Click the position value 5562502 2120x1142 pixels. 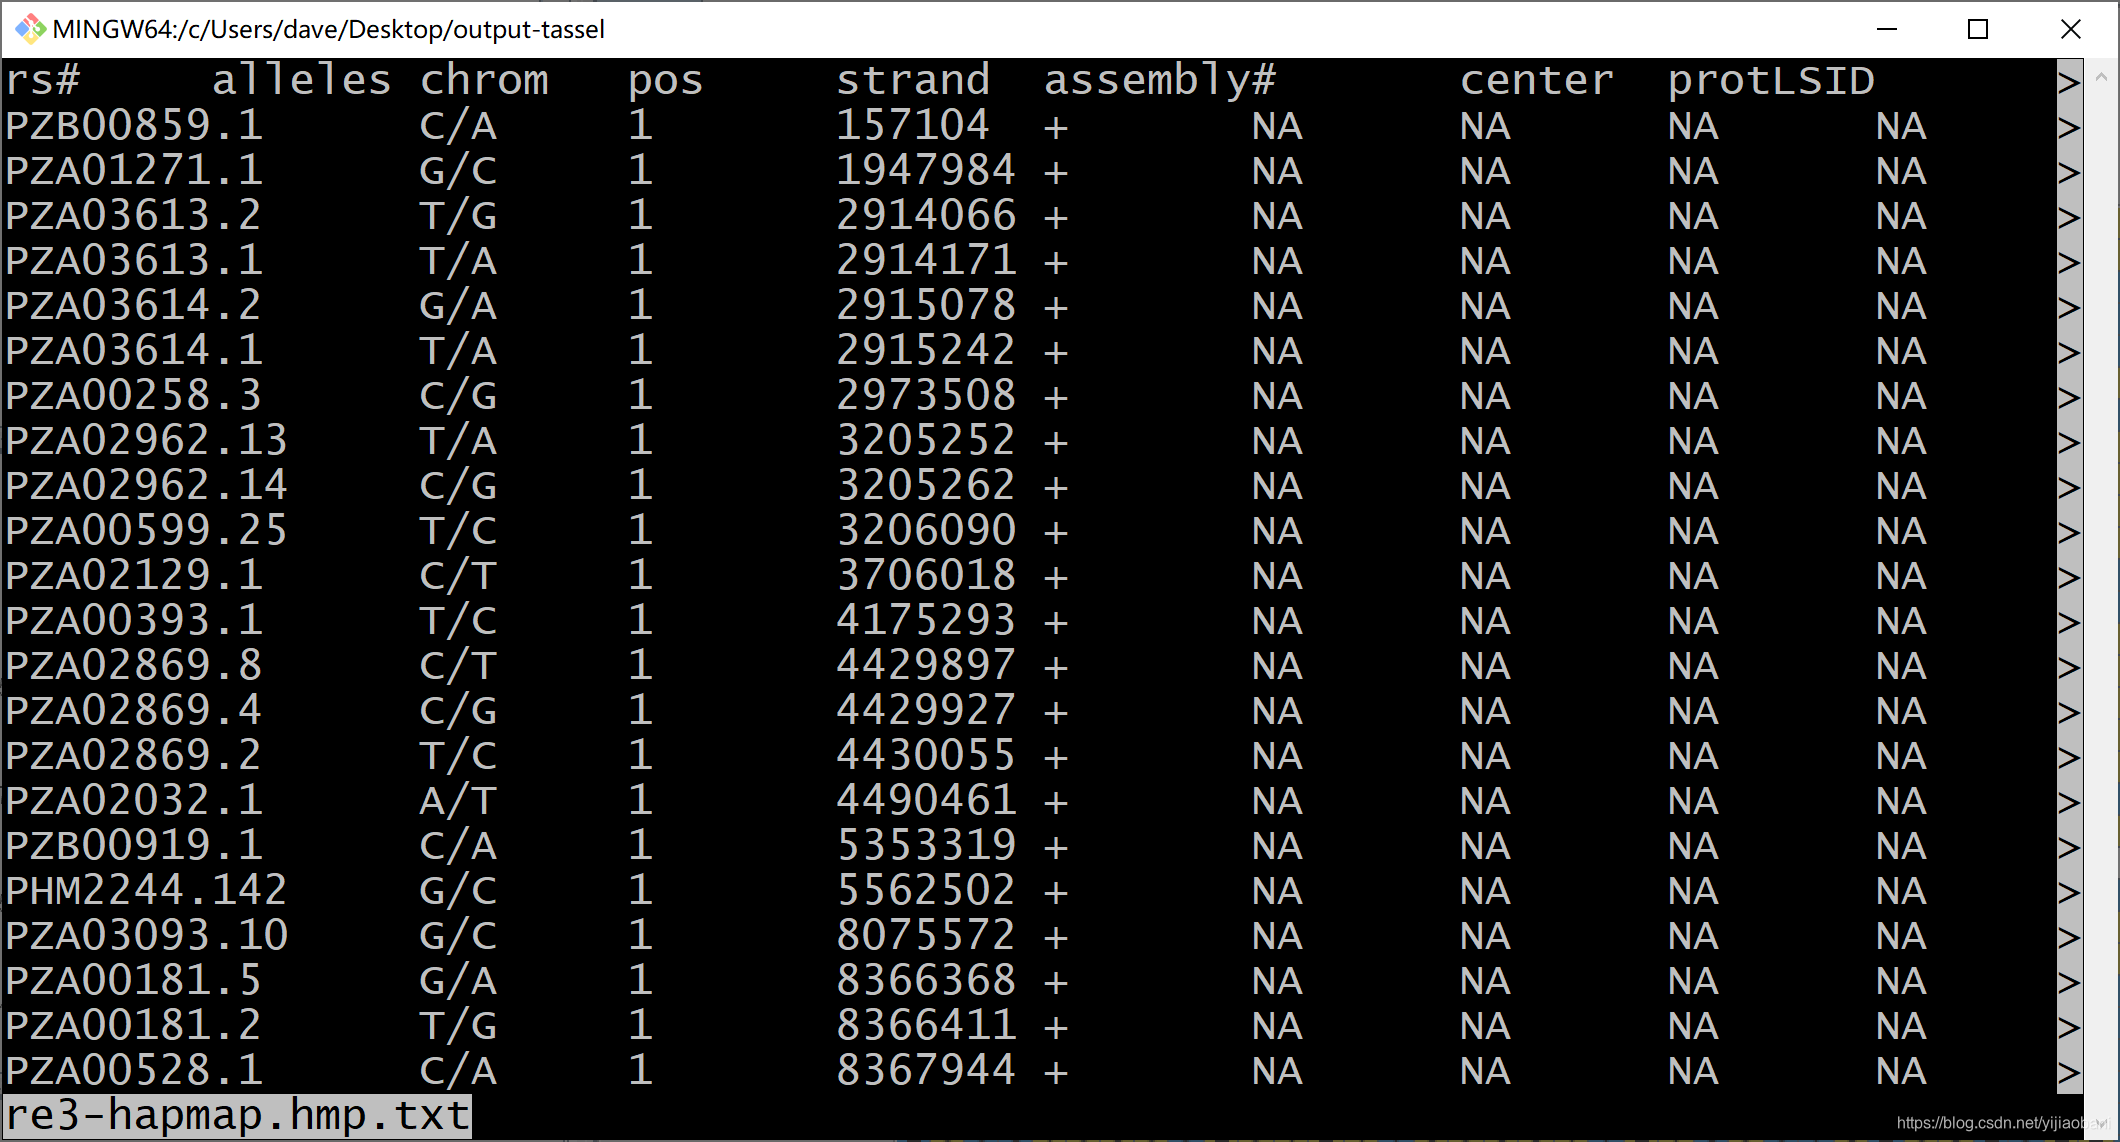pyautogui.click(x=925, y=891)
